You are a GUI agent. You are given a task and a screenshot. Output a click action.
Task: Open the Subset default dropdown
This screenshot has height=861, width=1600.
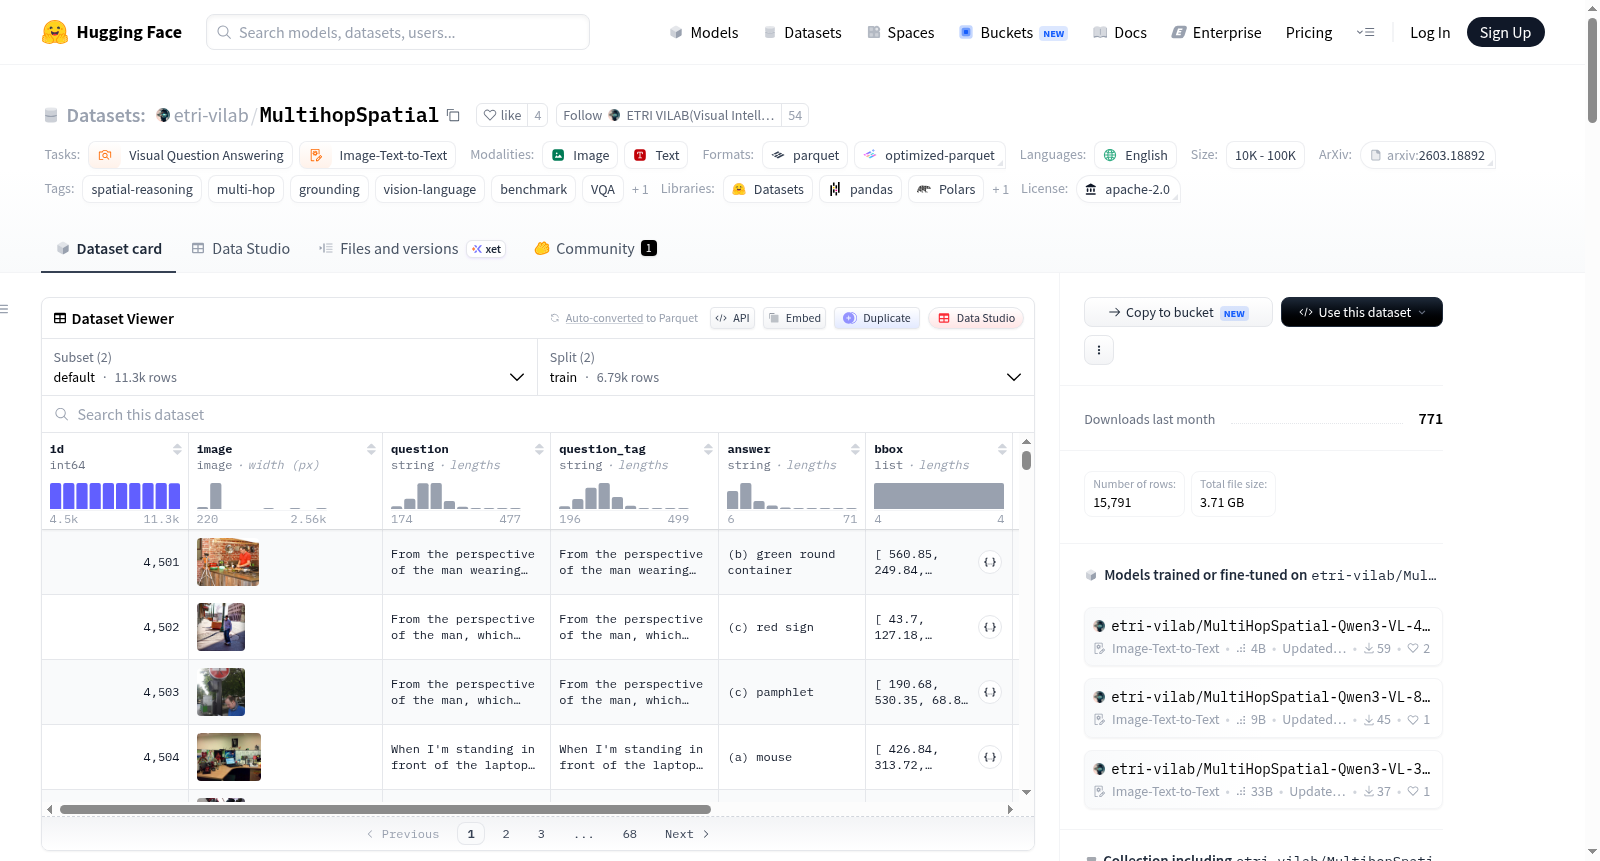pyautogui.click(x=289, y=367)
